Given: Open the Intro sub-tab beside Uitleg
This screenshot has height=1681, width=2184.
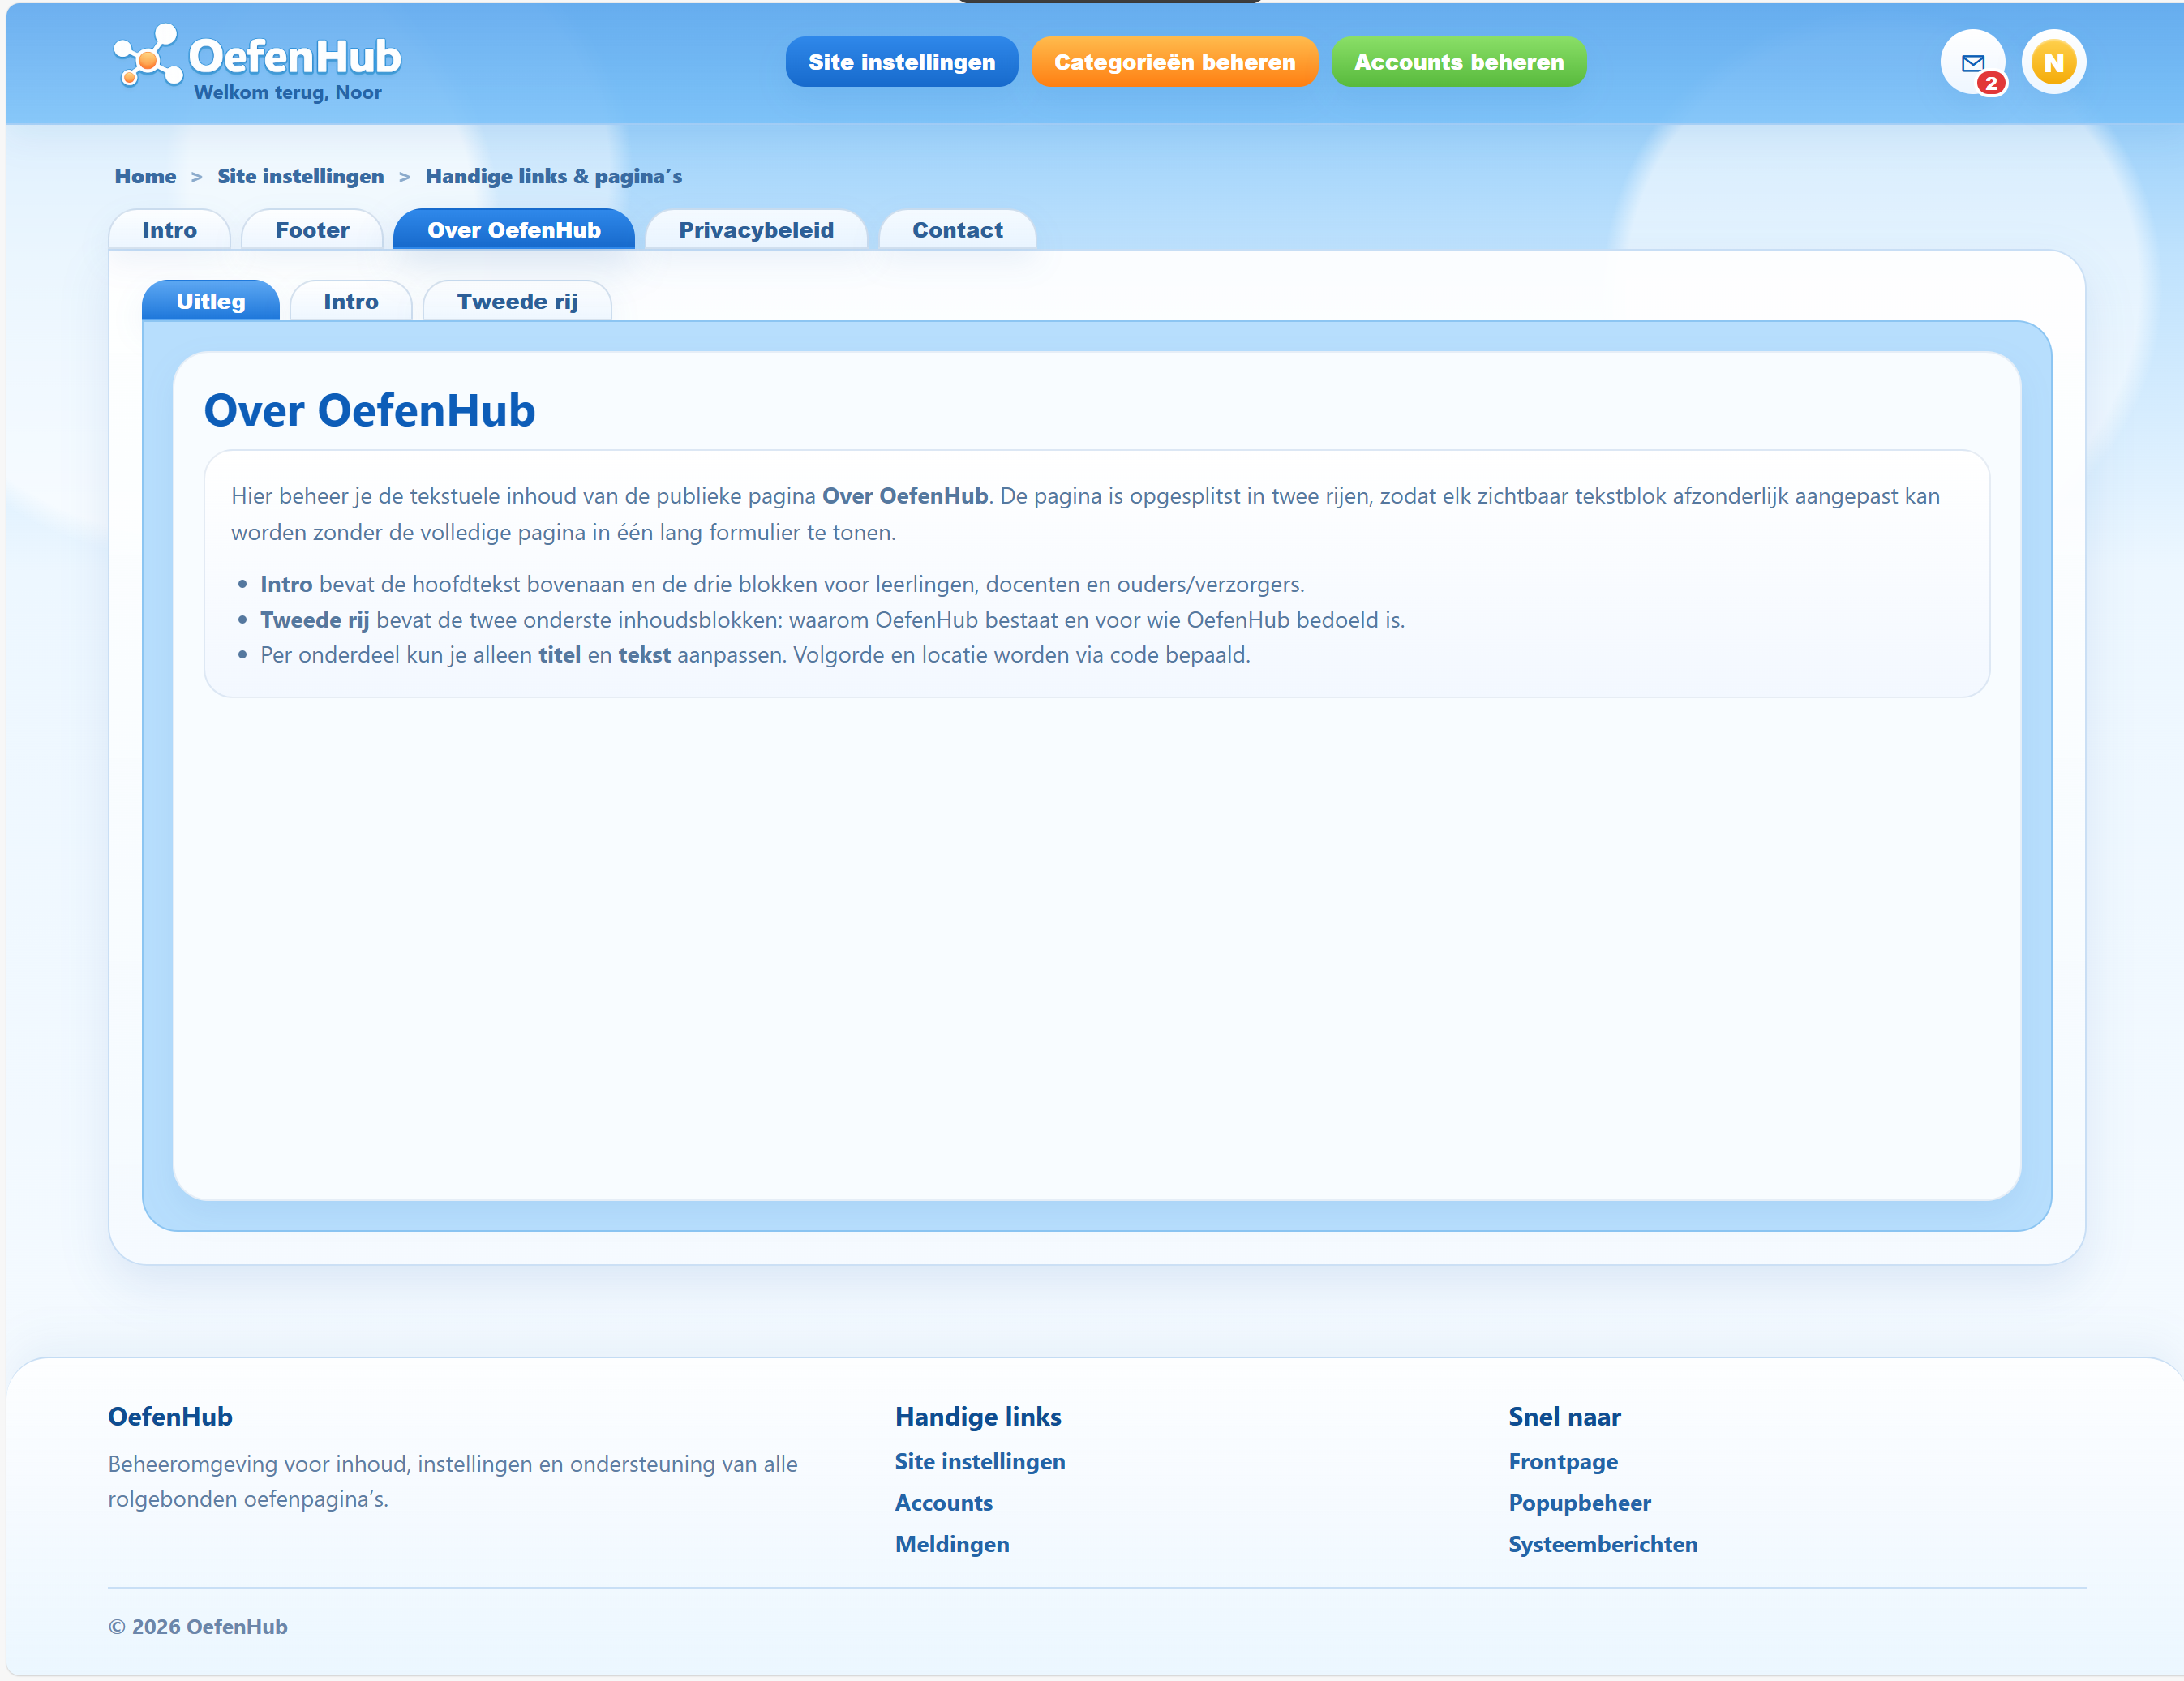Looking at the screenshot, I should point(350,301).
